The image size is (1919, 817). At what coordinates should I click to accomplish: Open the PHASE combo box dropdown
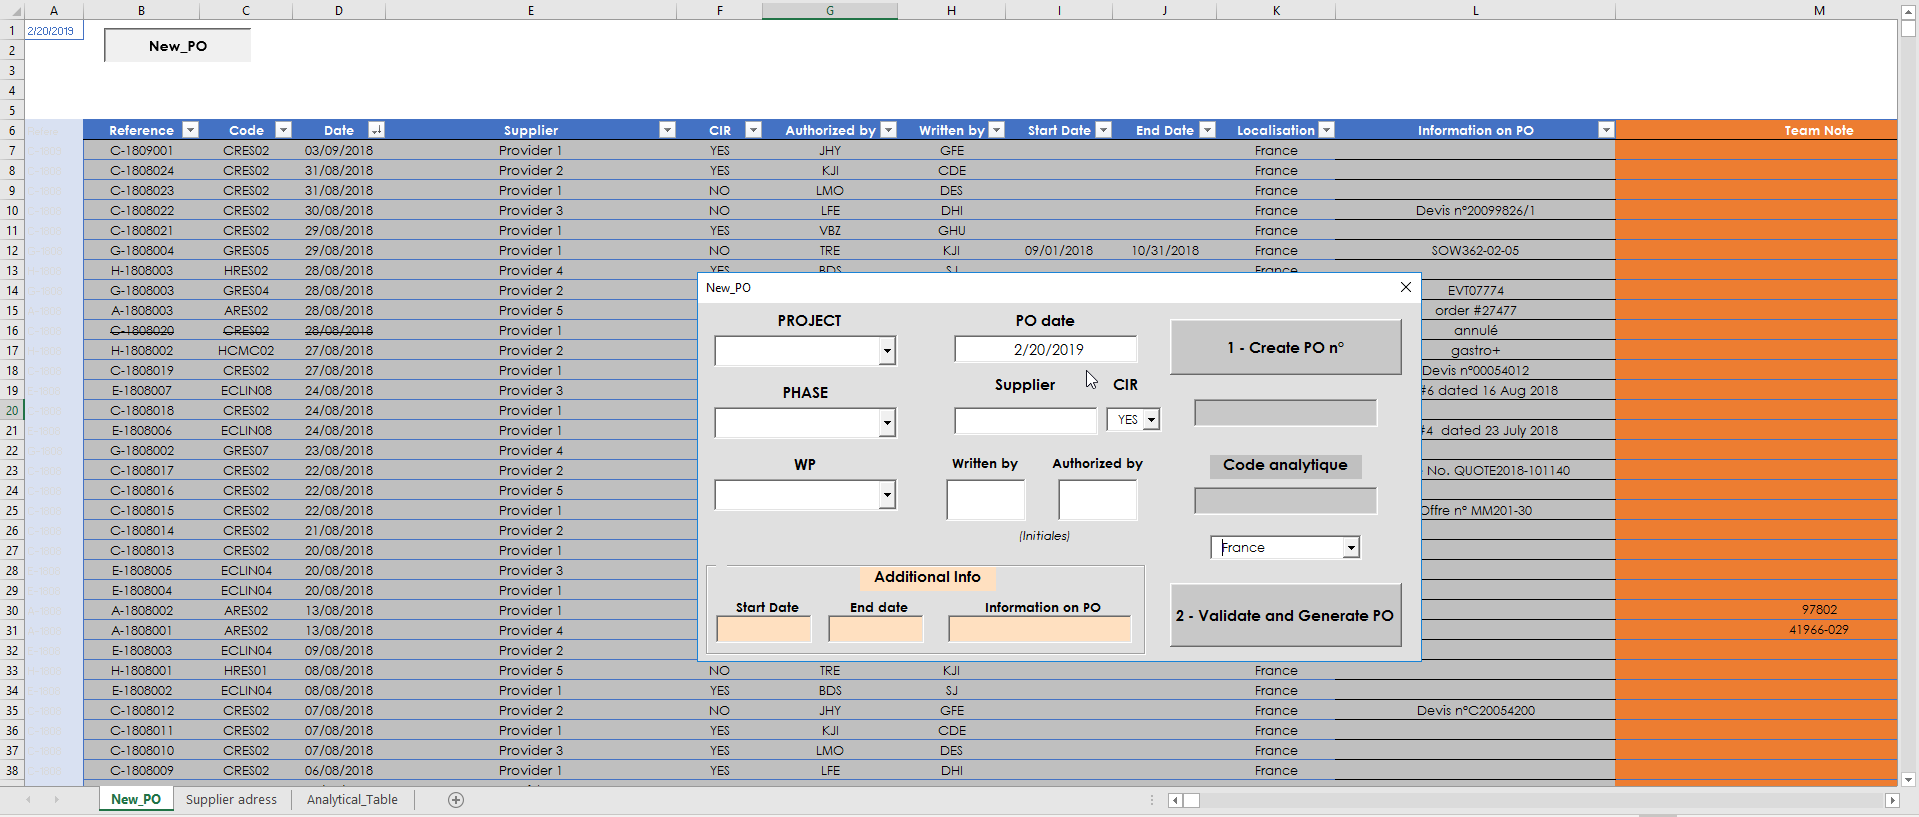tap(887, 423)
